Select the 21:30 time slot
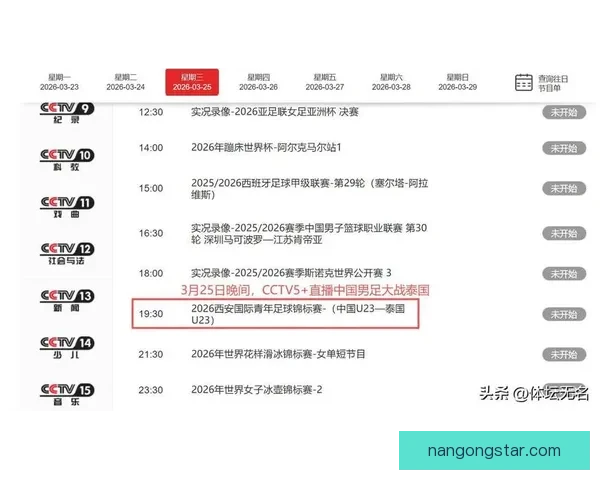Screen dimensions: 600x480 151,355
